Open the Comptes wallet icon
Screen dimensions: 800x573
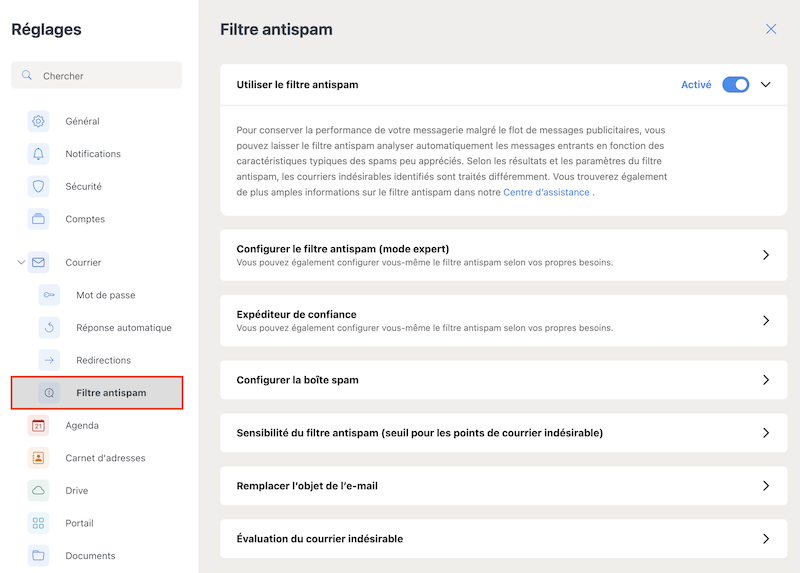[x=38, y=219]
